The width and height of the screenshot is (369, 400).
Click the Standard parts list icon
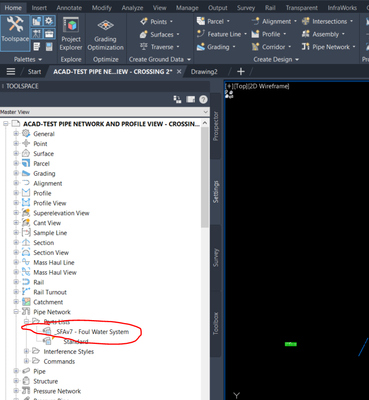(x=47, y=341)
